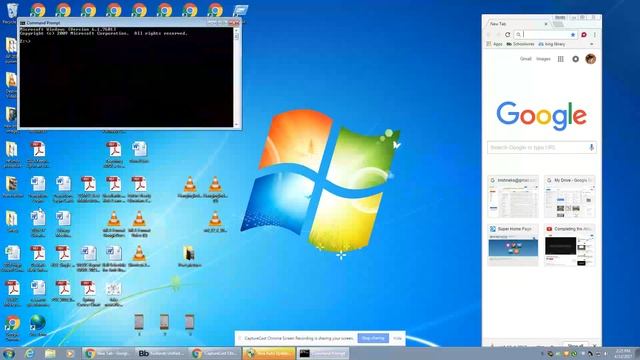Open the Gmail inbox most-visited thumbnail
The width and height of the screenshot is (640, 360).
513,196
